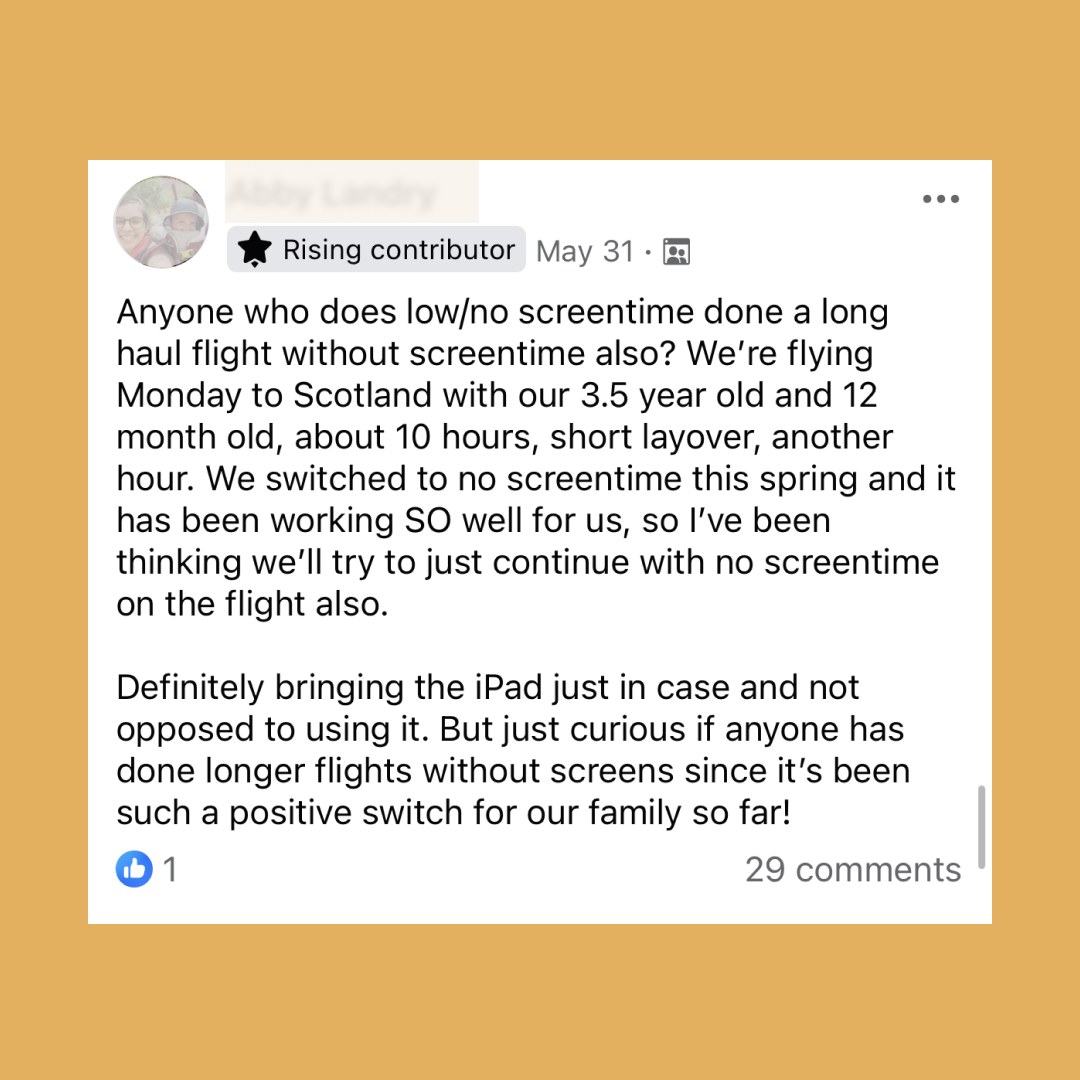Click the word "Scotland" in the post
The height and width of the screenshot is (1080, 1080).
[x=363, y=395]
